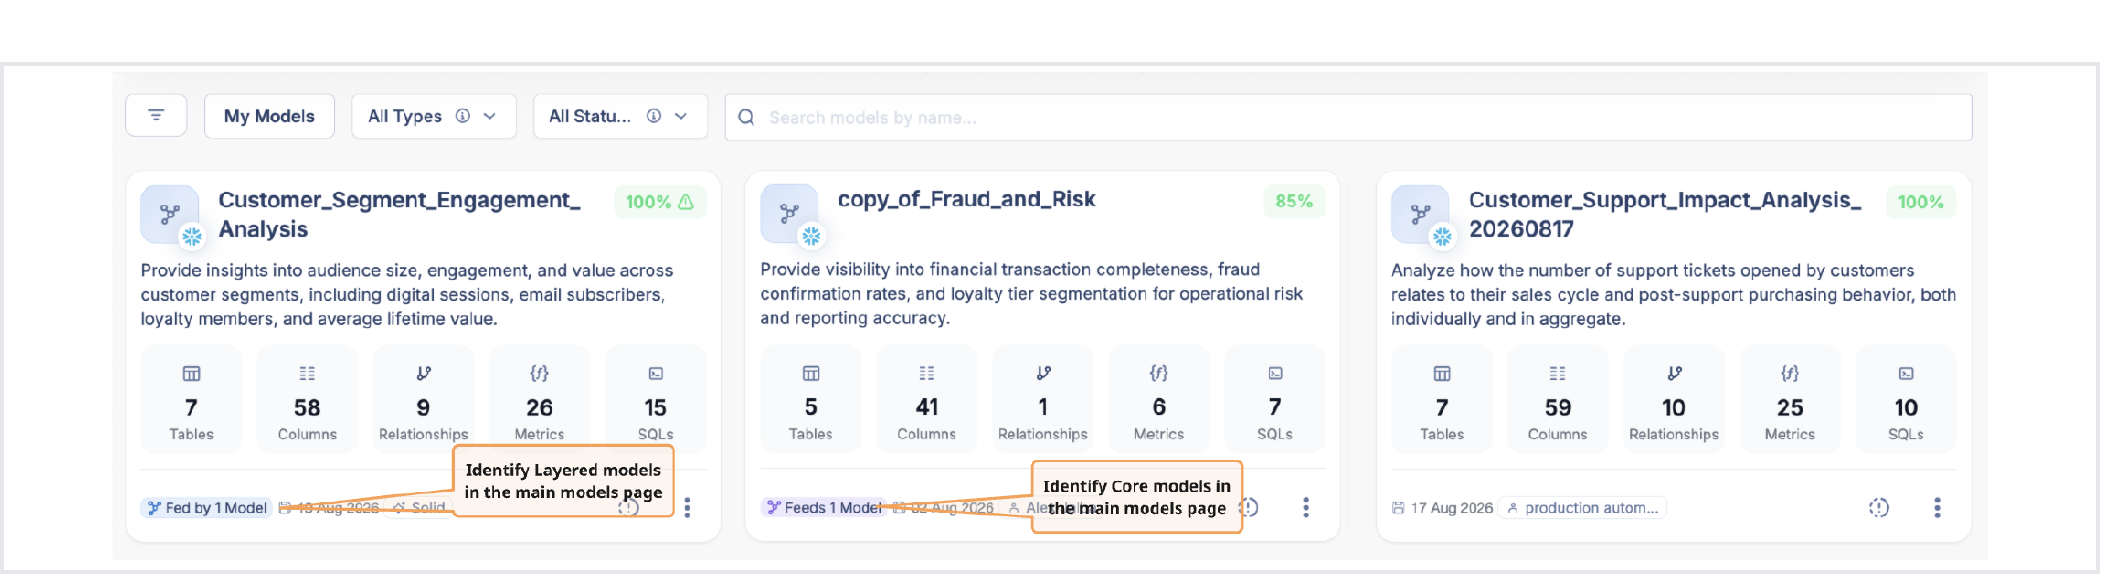Open three-dot menu on Customer_Segment card
Image resolution: width=2115 pixels, height=585 pixels.
[x=687, y=508]
